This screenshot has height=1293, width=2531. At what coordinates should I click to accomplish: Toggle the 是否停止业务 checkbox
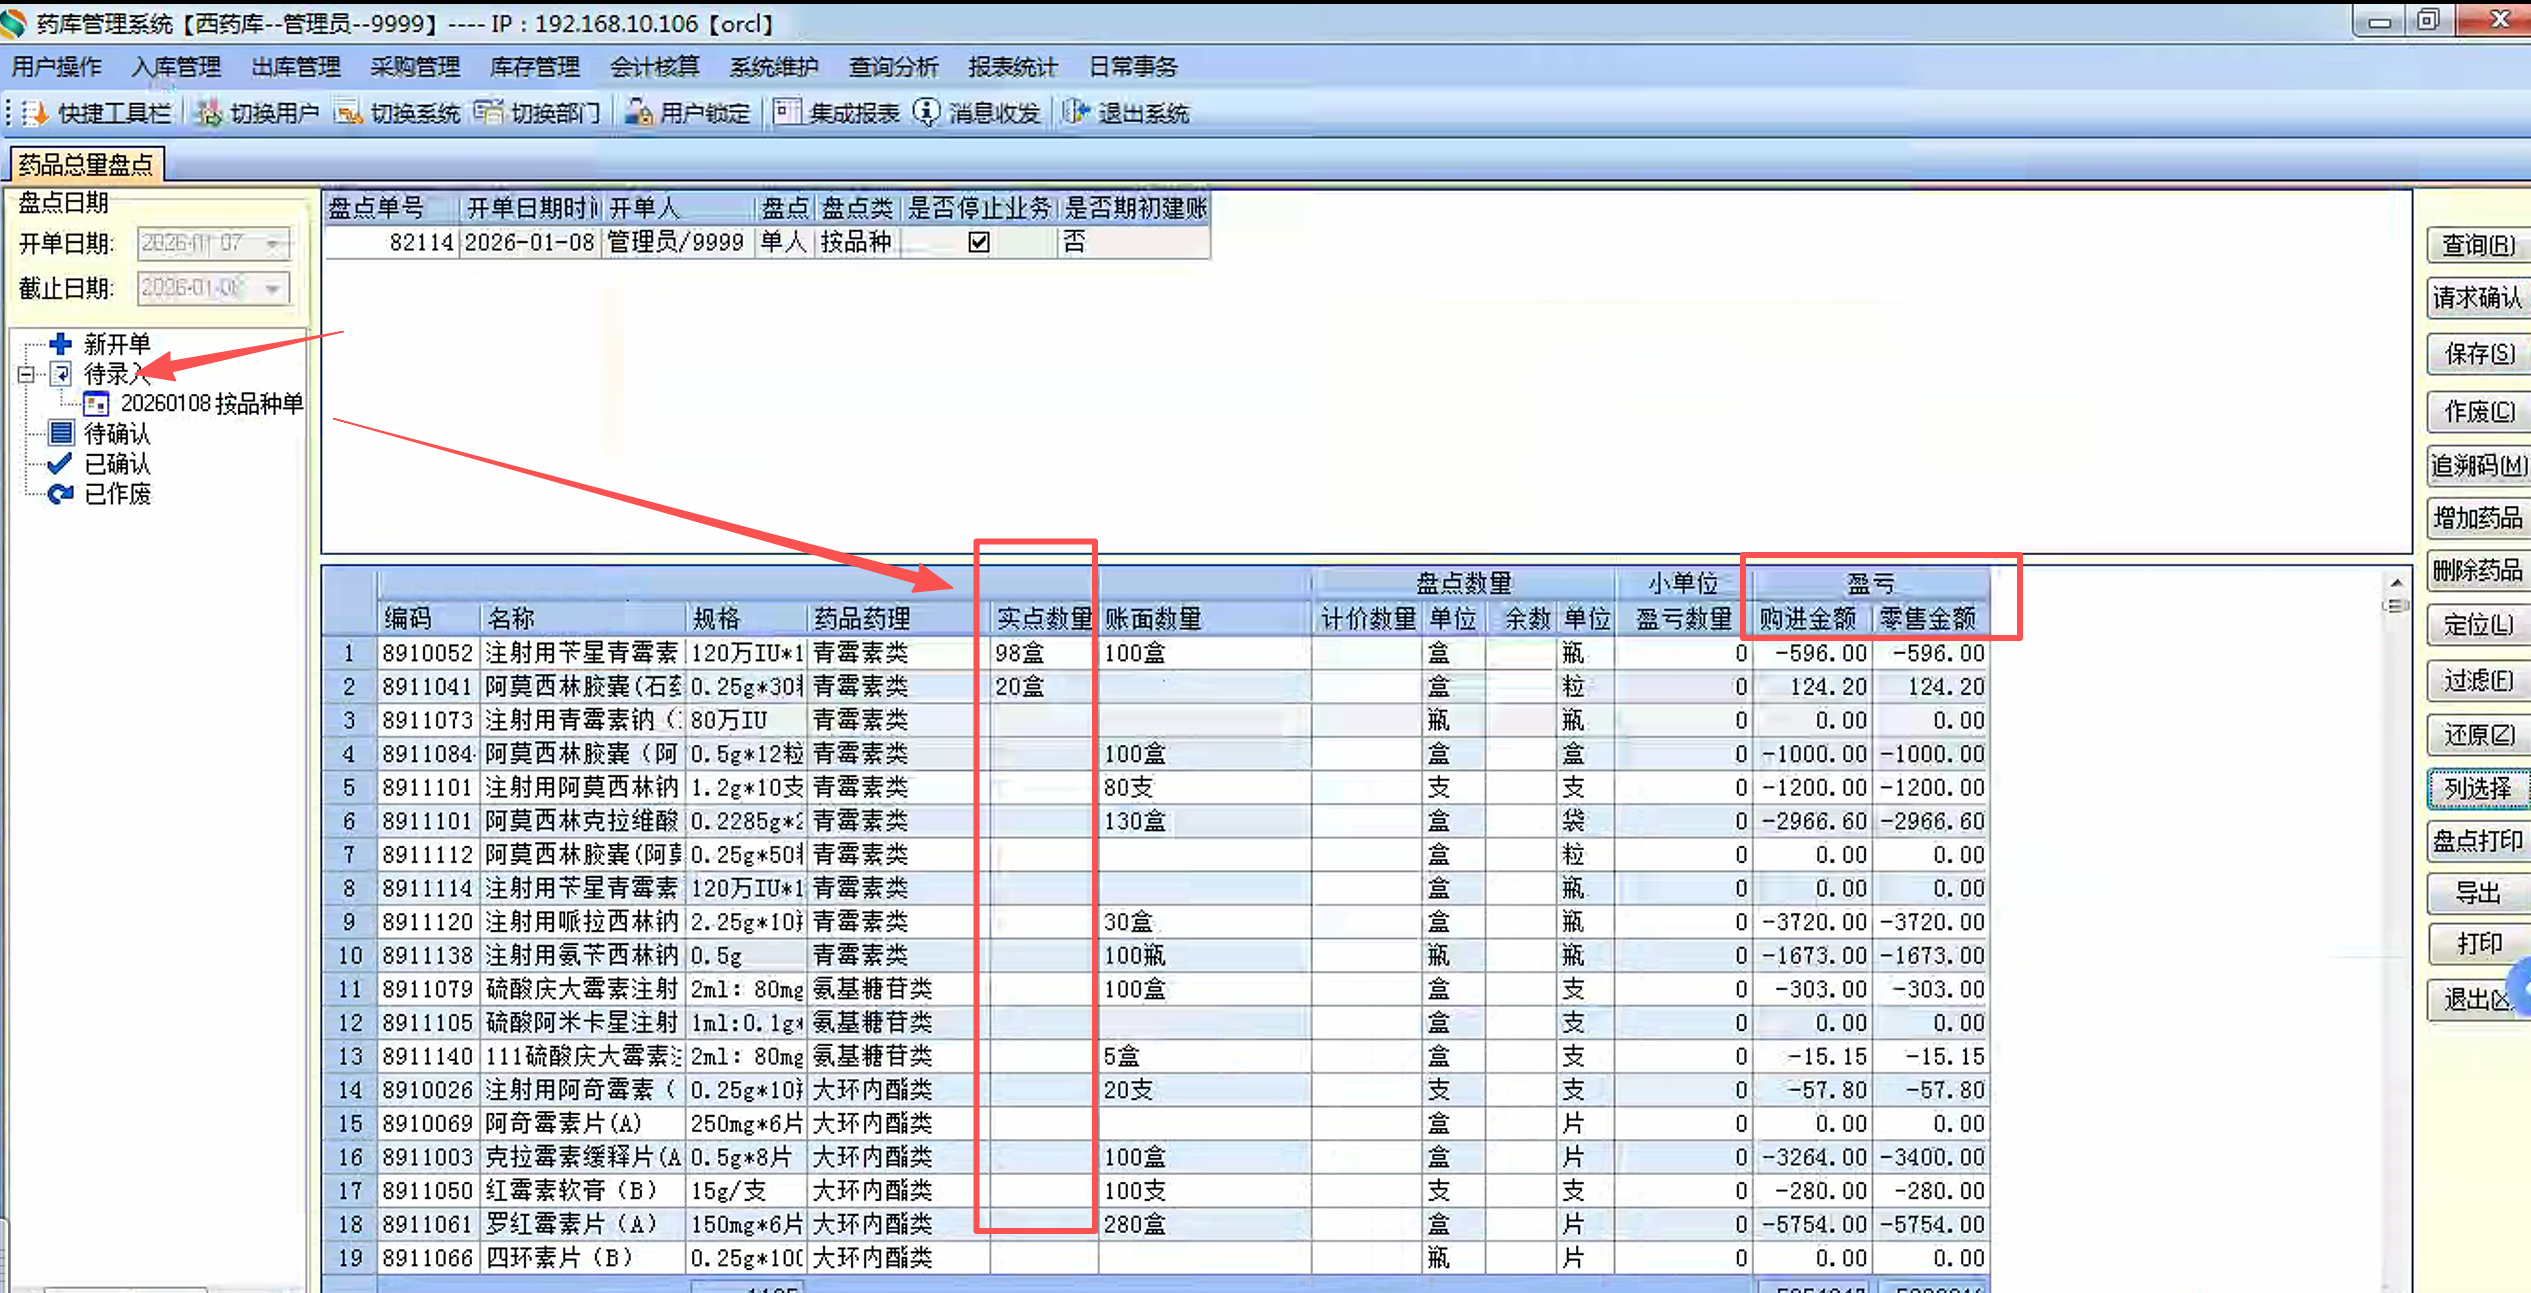[x=979, y=242]
